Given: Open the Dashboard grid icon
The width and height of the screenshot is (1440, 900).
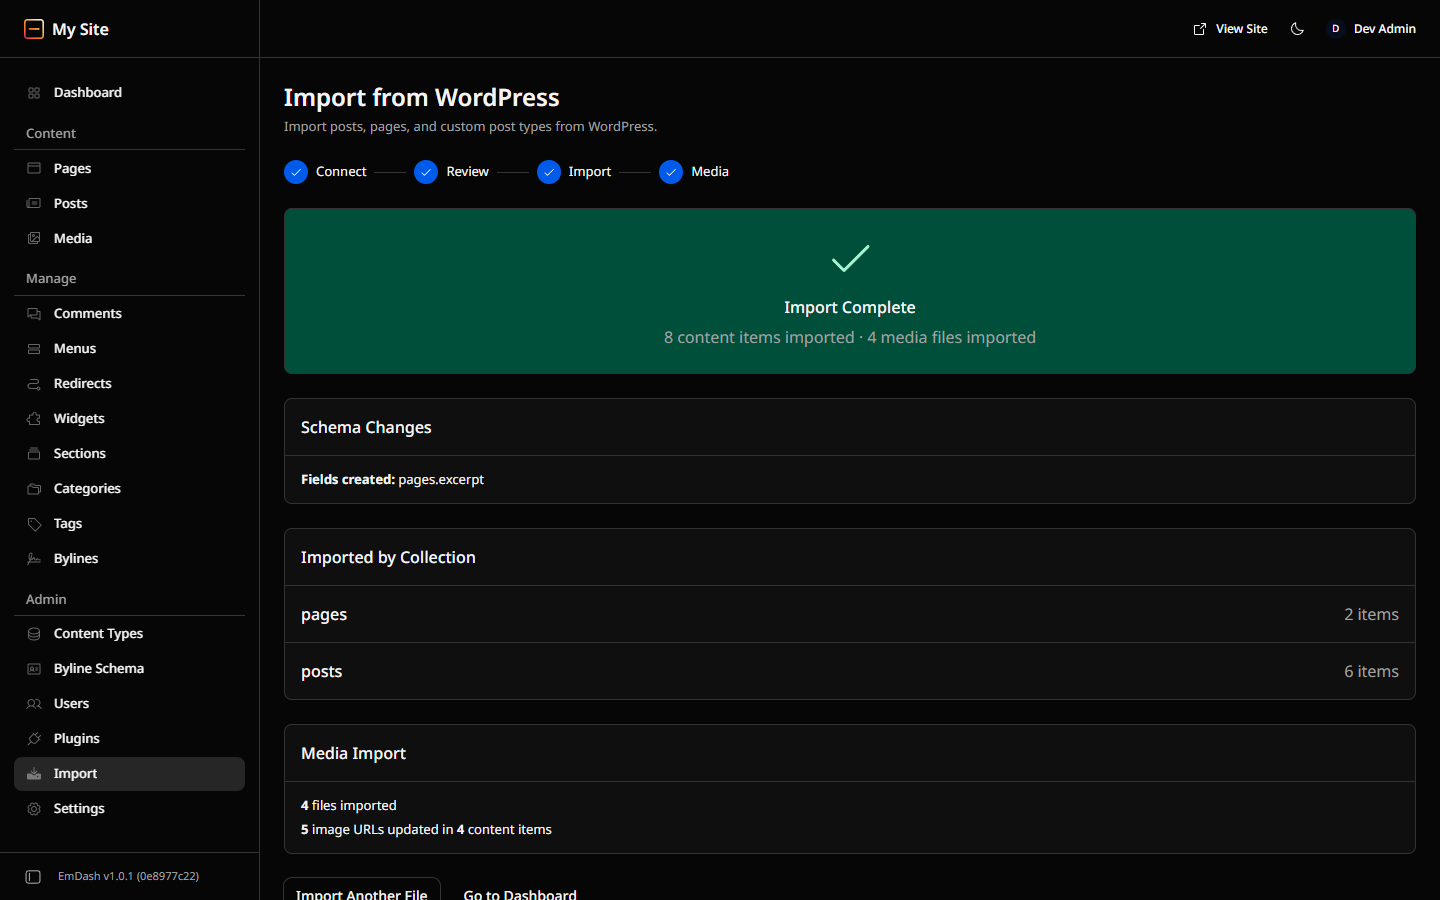Looking at the screenshot, I should pyautogui.click(x=34, y=93).
